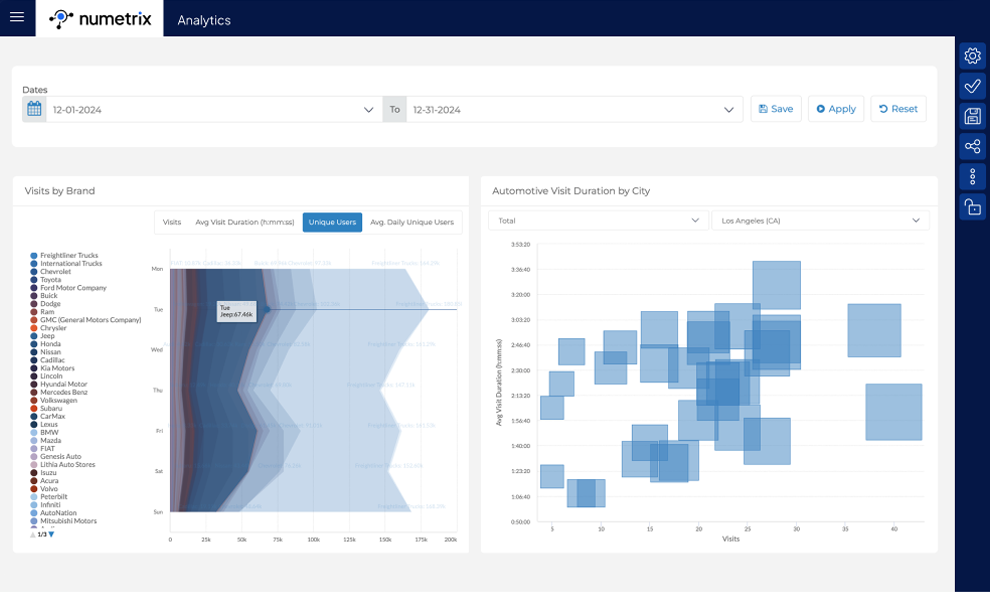Click the Mazda legend label
Screen dimensions: 990x592
(51, 441)
